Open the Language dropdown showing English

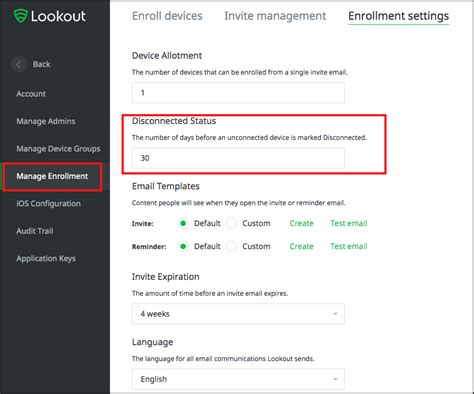click(x=238, y=379)
